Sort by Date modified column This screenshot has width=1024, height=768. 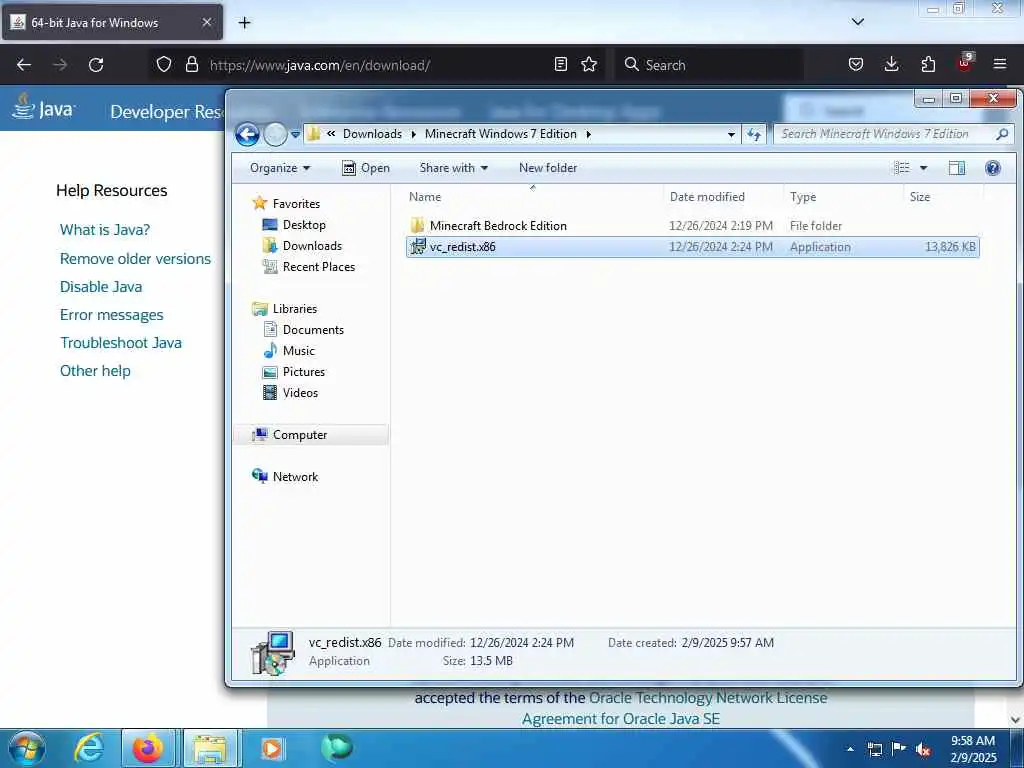tap(724, 197)
